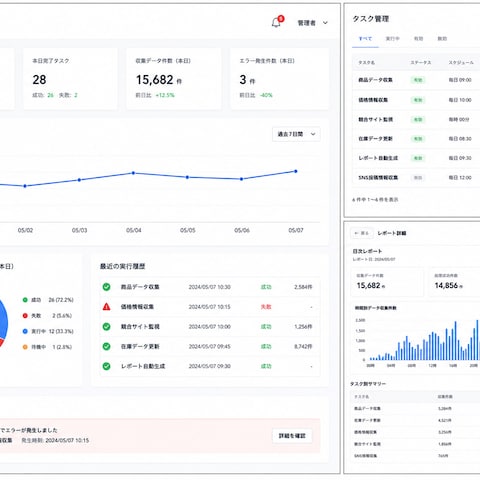
Task: Click the 無効 status badge for SNS投稿情報収集
Action: [x=418, y=178]
